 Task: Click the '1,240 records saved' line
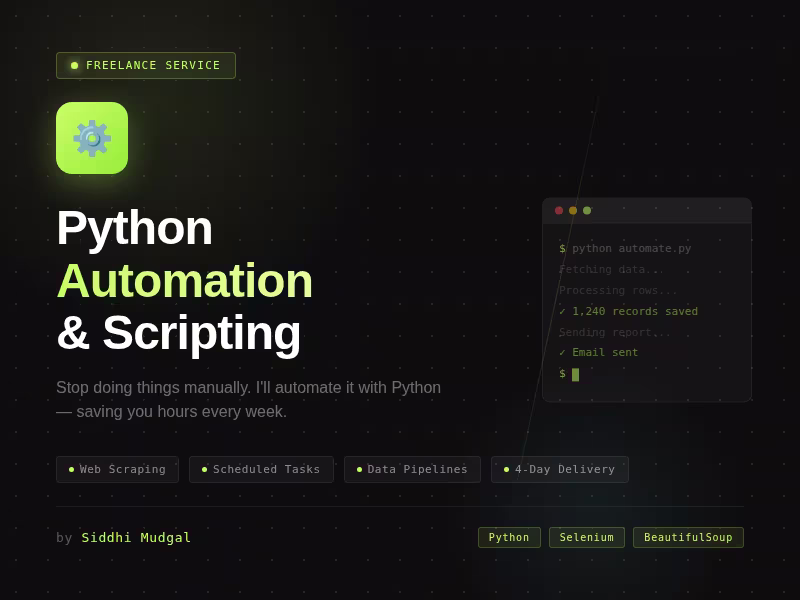pos(629,311)
